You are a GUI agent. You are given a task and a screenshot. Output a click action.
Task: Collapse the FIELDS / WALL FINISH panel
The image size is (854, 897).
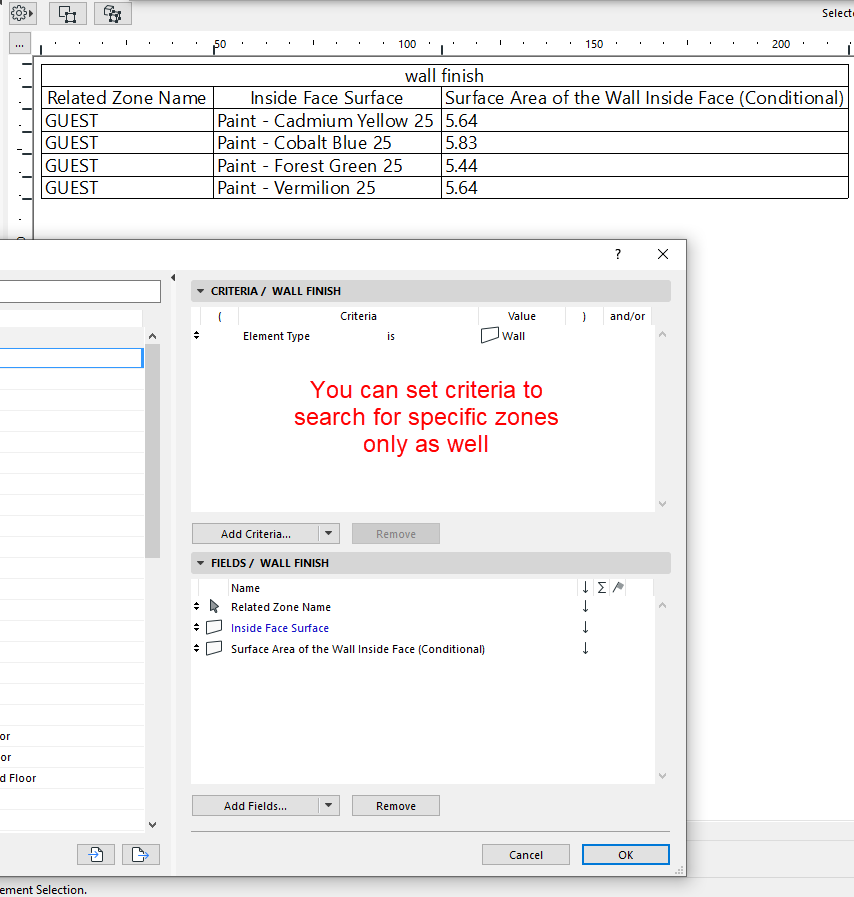pos(200,563)
